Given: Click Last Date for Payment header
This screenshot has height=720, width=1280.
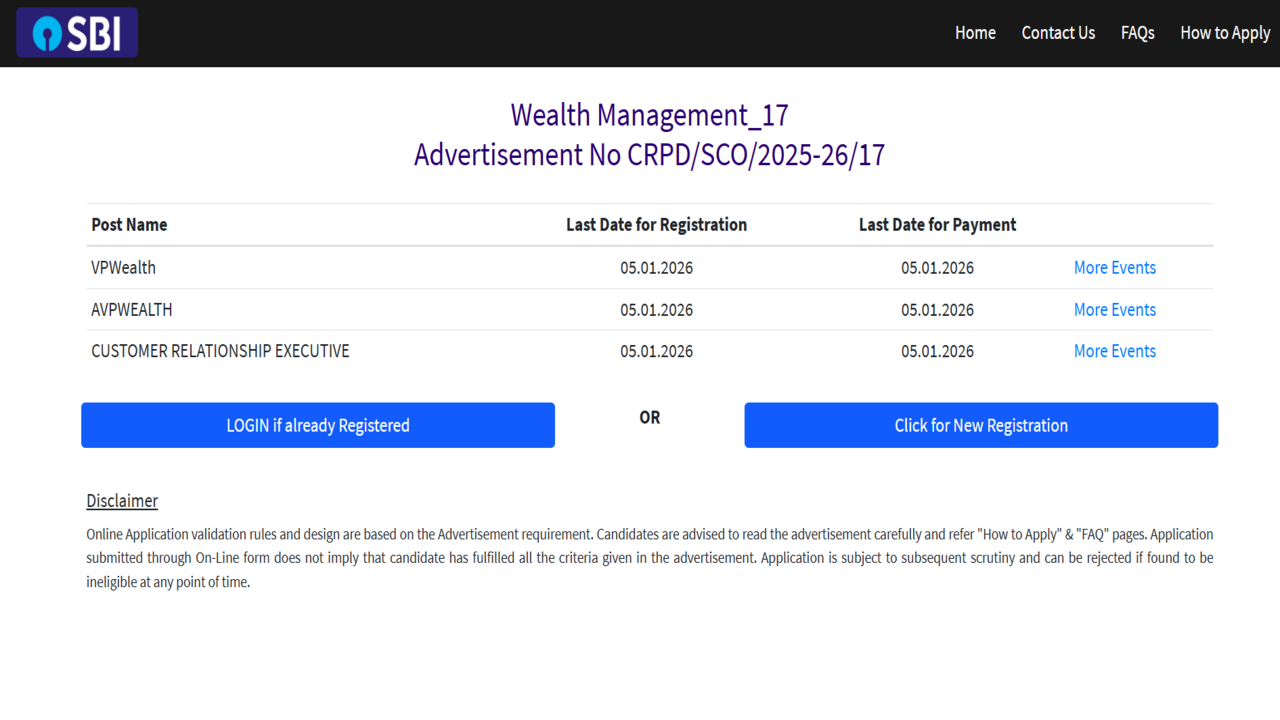Looking at the screenshot, I should pos(937,225).
